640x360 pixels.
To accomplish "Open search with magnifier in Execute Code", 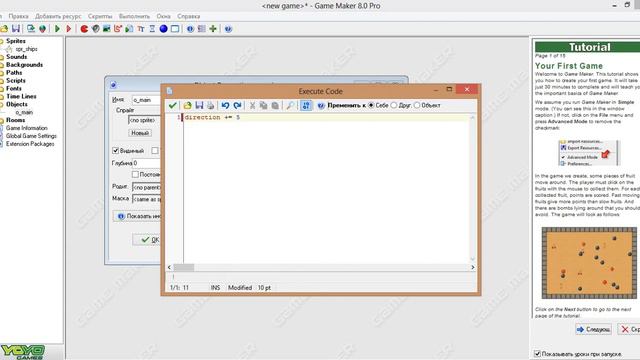I will [x=290, y=105].
